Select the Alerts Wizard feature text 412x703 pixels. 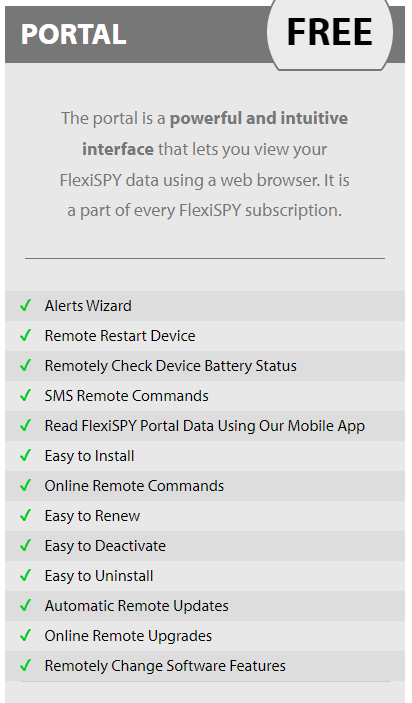(88, 306)
